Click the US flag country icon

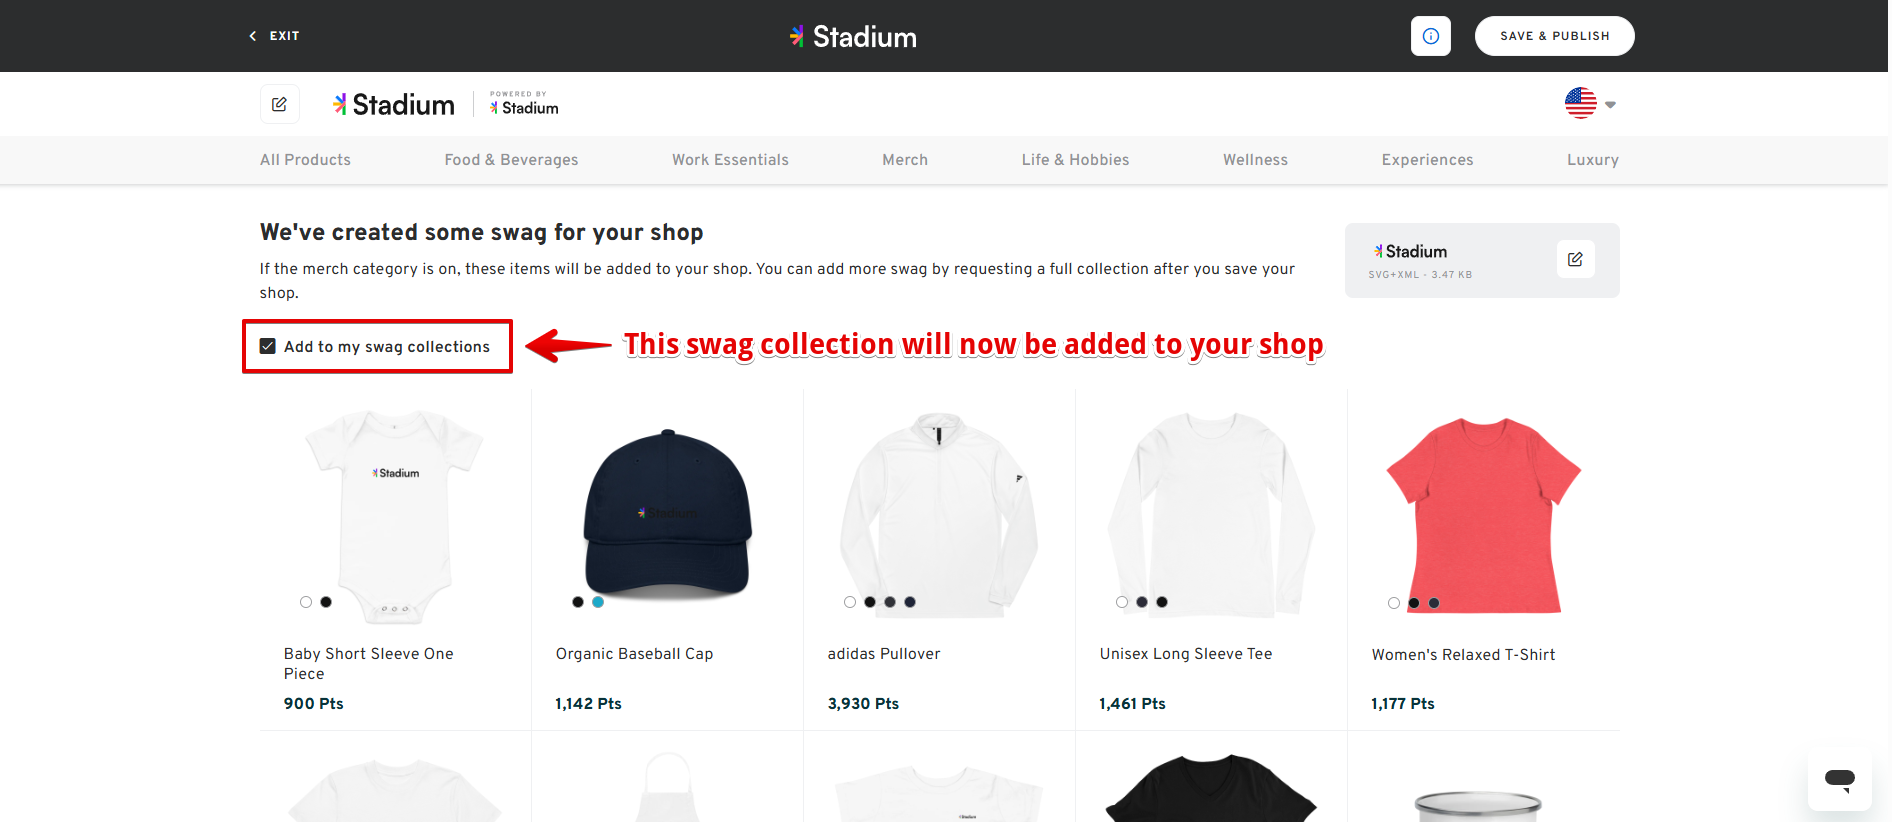1580,103
